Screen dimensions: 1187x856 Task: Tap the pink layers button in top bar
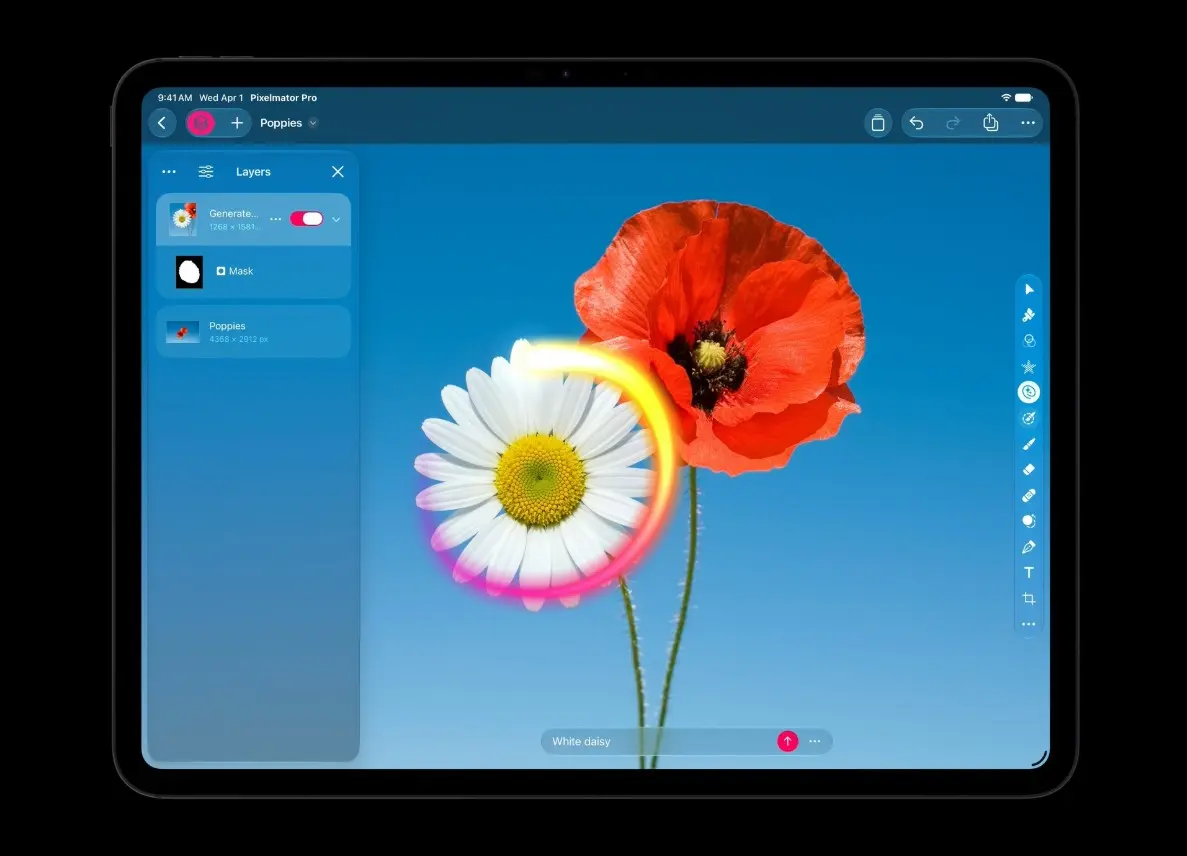201,123
